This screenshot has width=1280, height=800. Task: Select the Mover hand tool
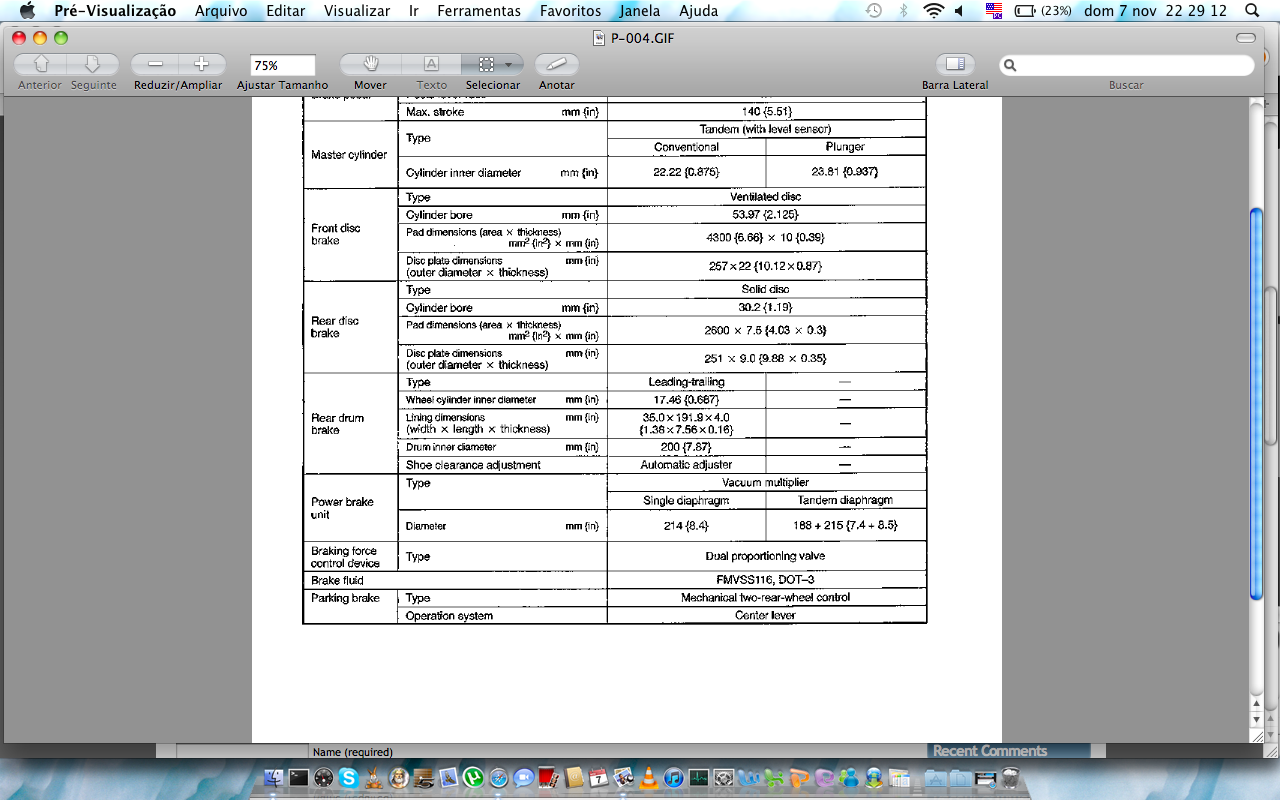pos(370,64)
